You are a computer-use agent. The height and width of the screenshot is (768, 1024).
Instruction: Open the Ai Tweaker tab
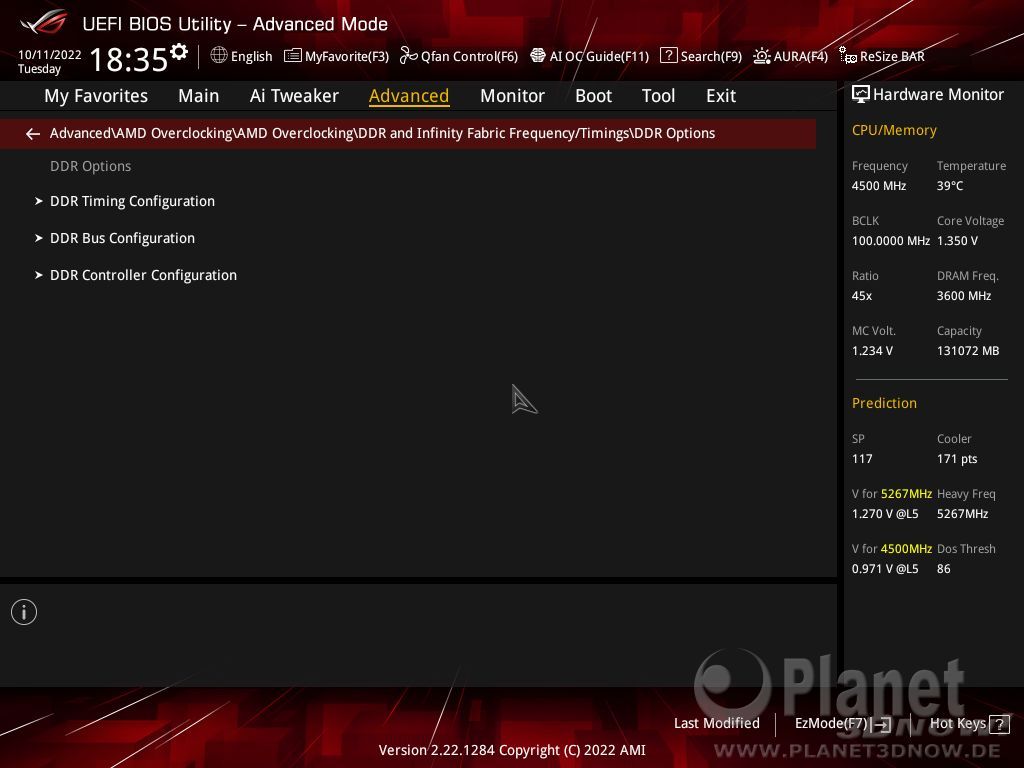pyautogui.click(x=294, y=96)
